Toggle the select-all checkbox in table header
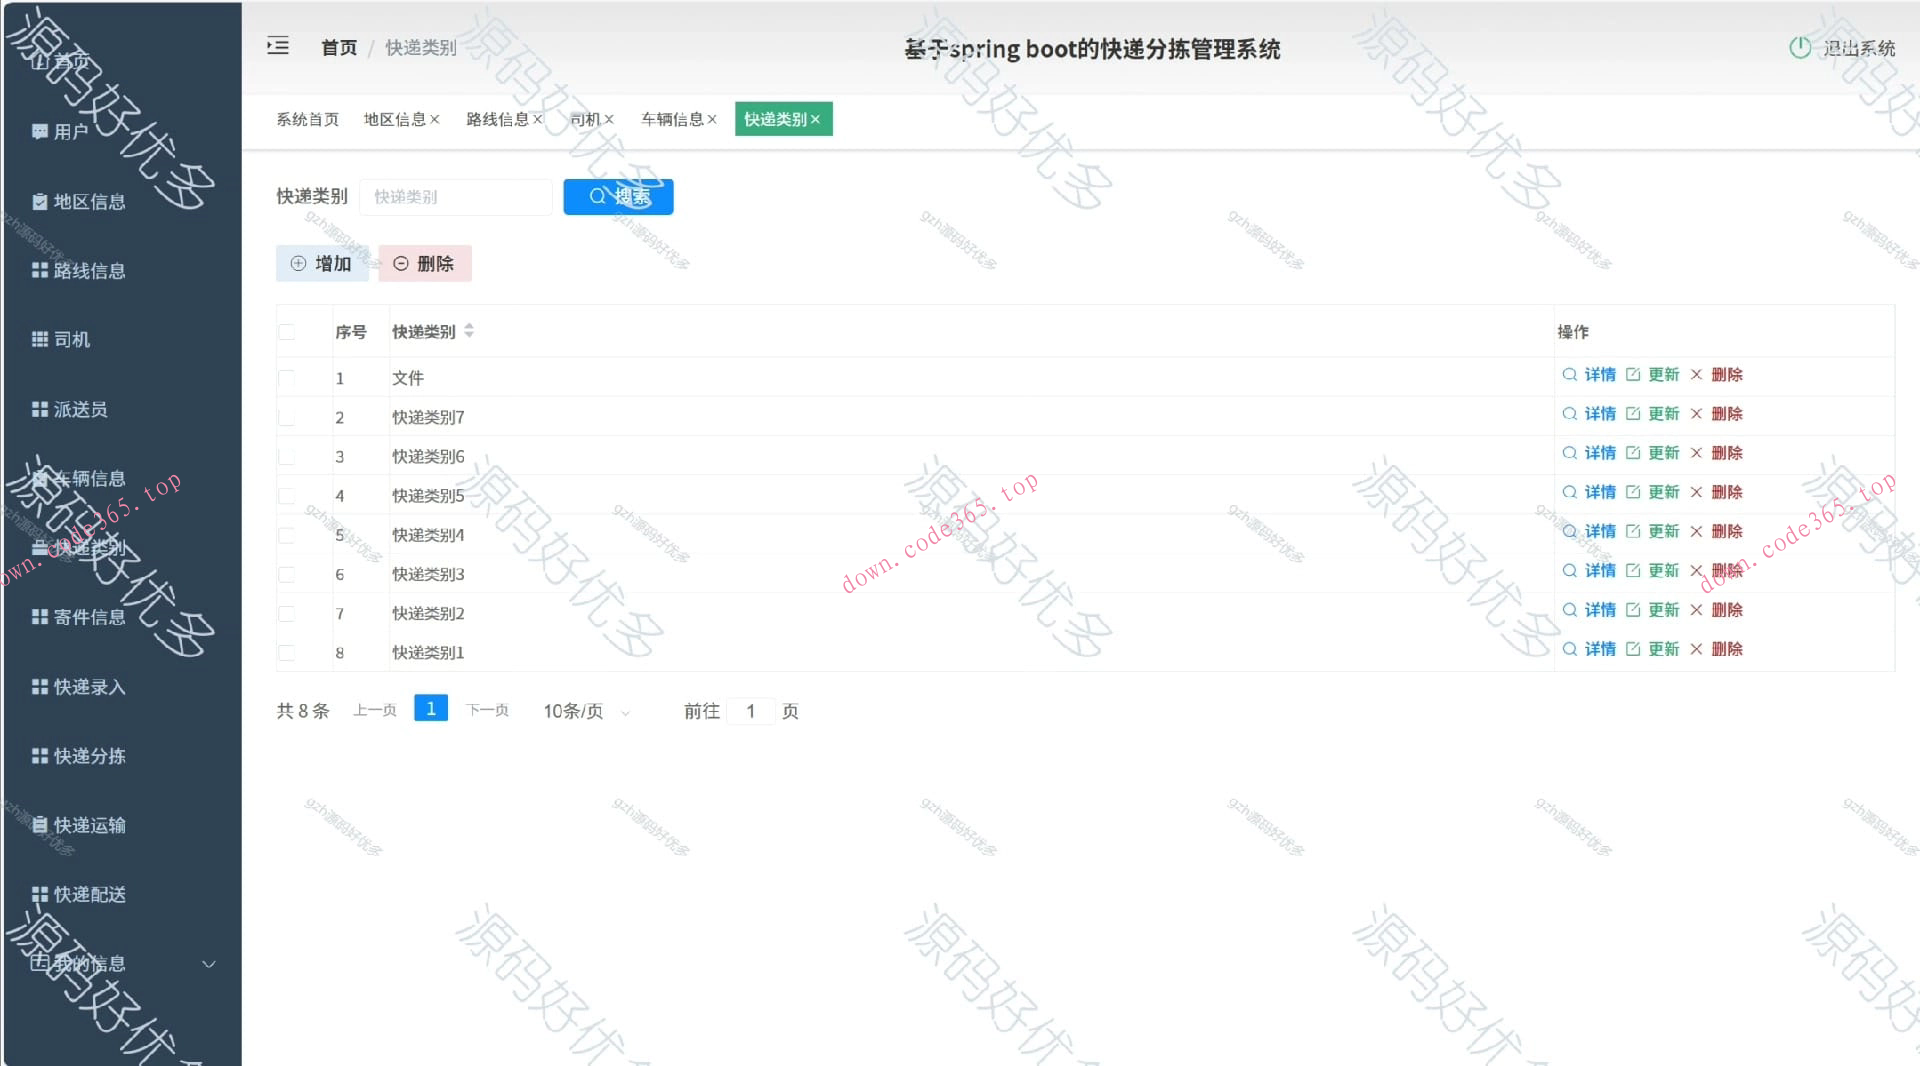The width and height of the screenshot is (1920, 1066). 286,332
